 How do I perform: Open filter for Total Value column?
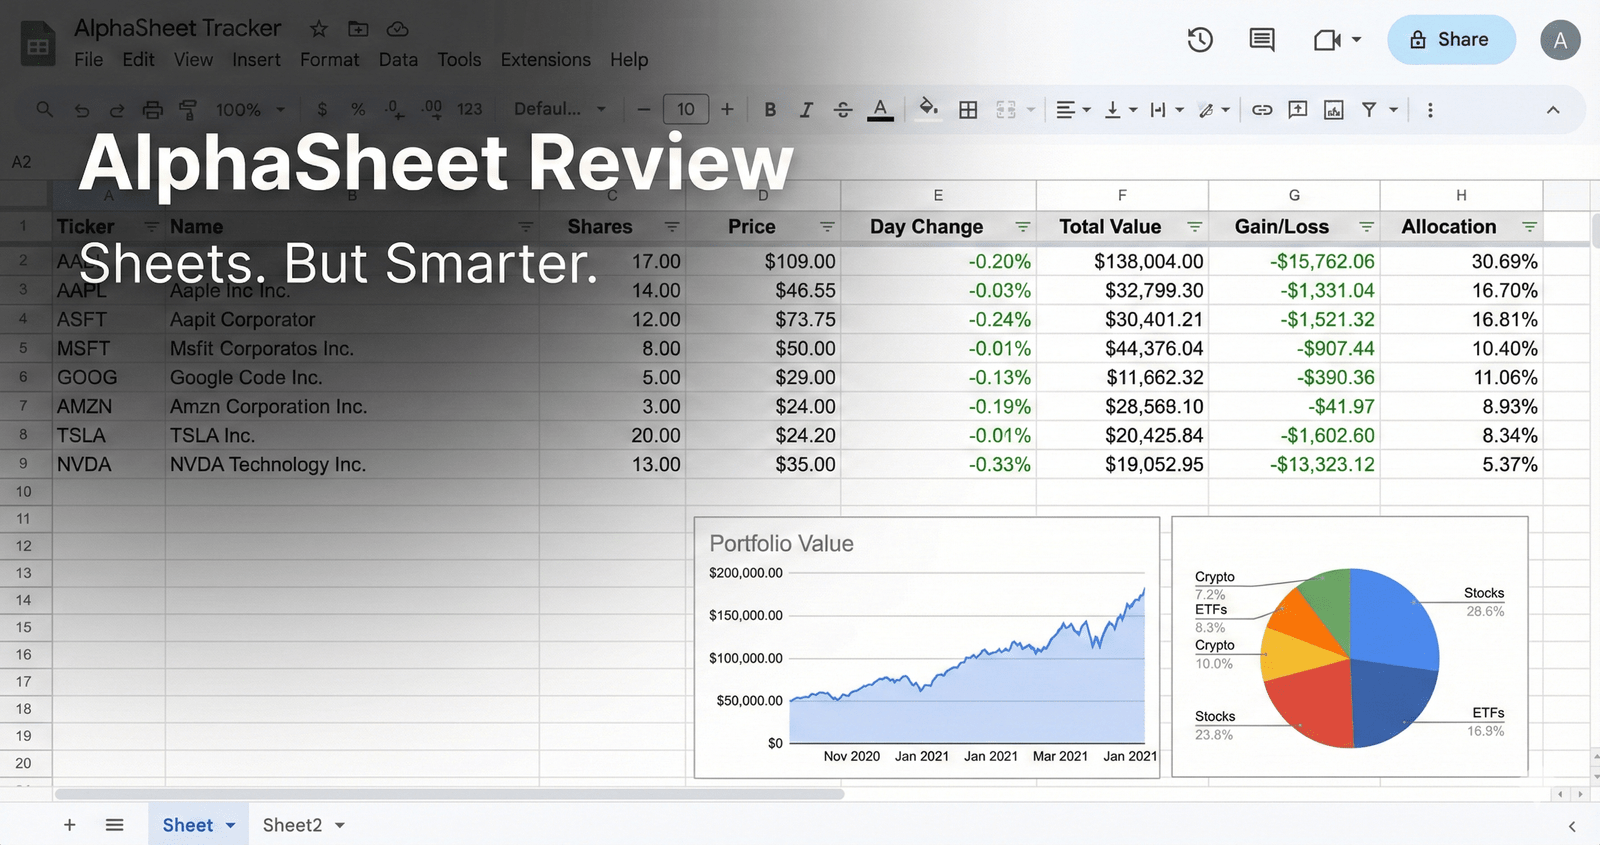pyautogui.click(x=1194, y=227)
